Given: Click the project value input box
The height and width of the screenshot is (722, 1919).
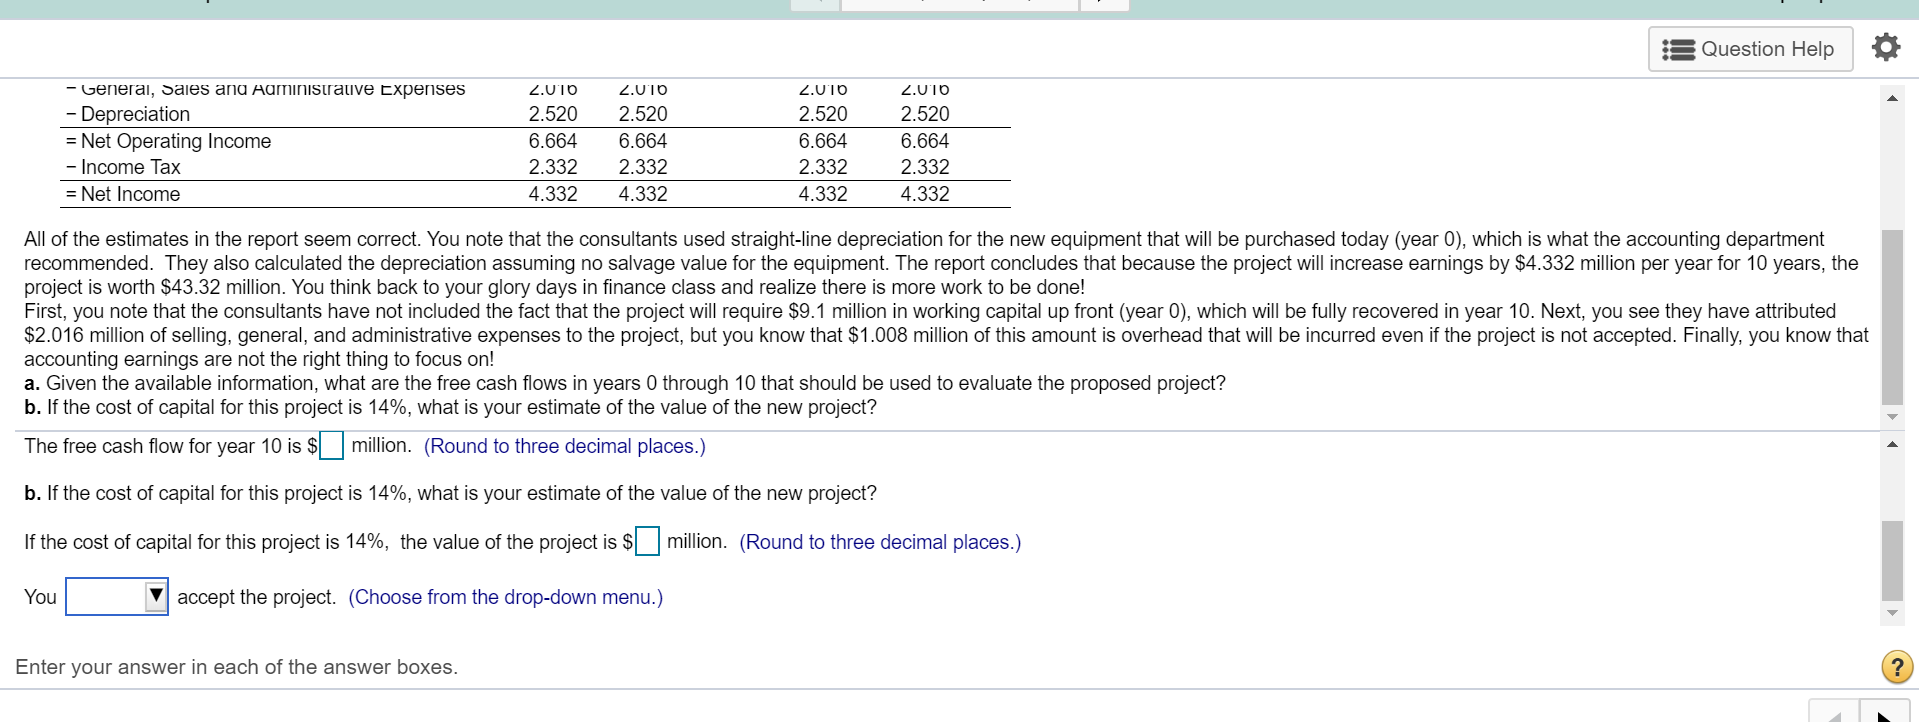Looking at the screenshot, I should coord(647,542).
